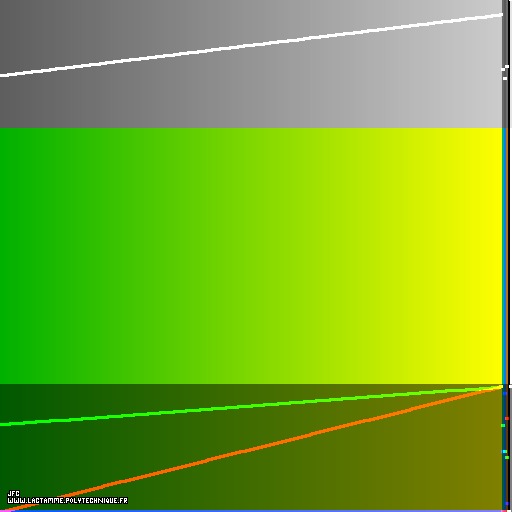Select the cyan marker on right strip
The width and height of the screenshot is (512, 512).
[505, 451]
